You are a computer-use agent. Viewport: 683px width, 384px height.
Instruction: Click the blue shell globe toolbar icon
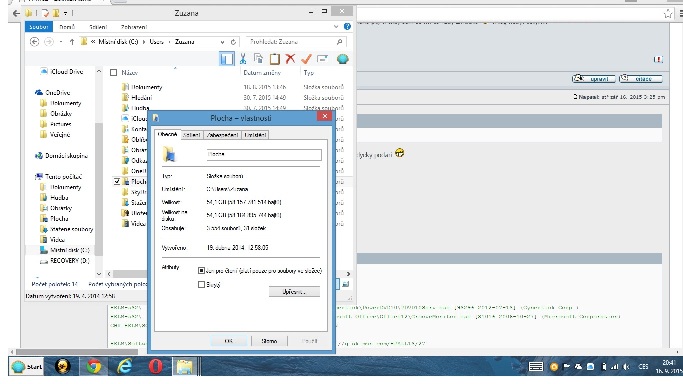(x=342, y=59)
